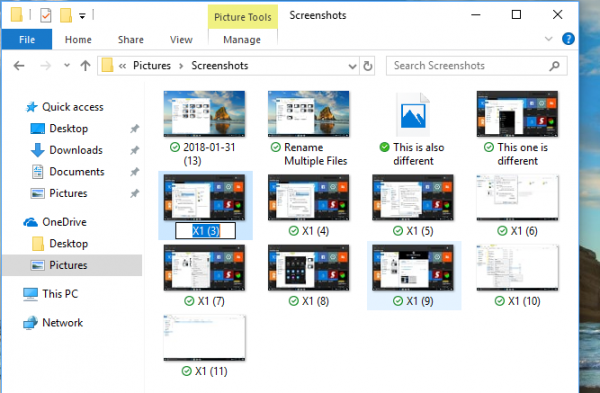This screenshot has height=393, width=600.
Task: Go up one folder level
Action: click(x=85, y=66)
